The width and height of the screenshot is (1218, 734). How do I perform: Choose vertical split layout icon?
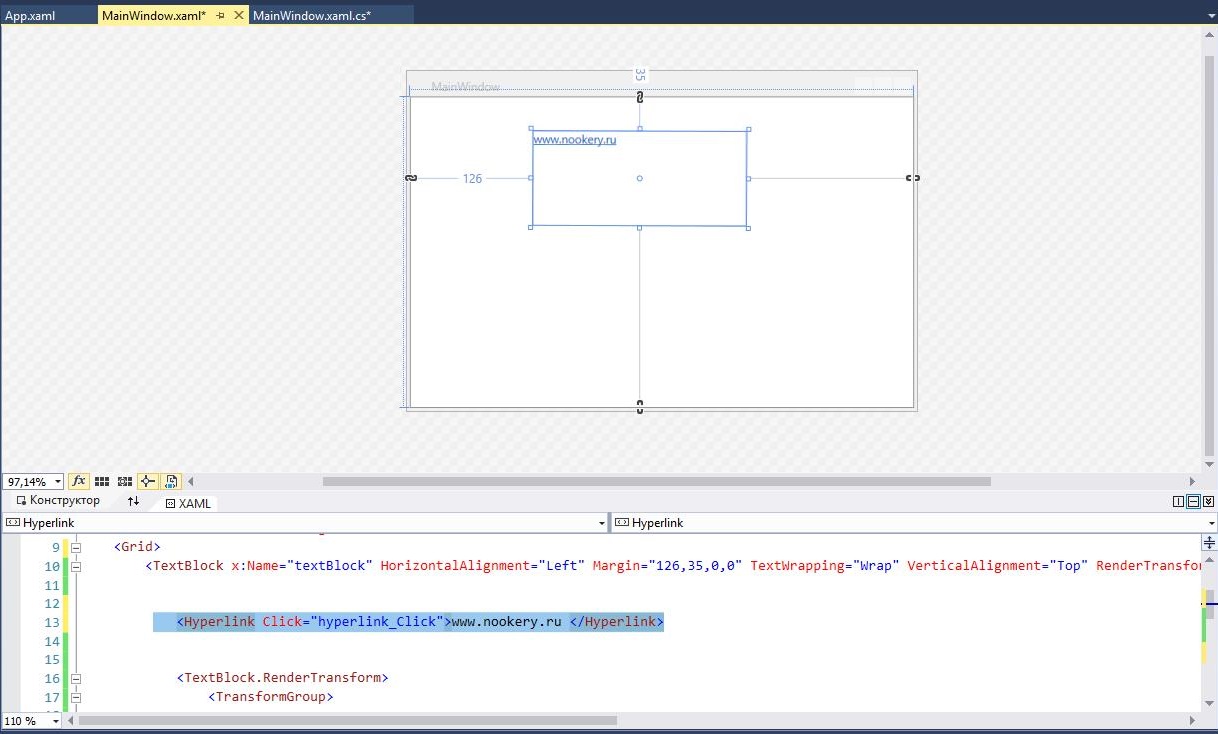tap(1179, 501)
